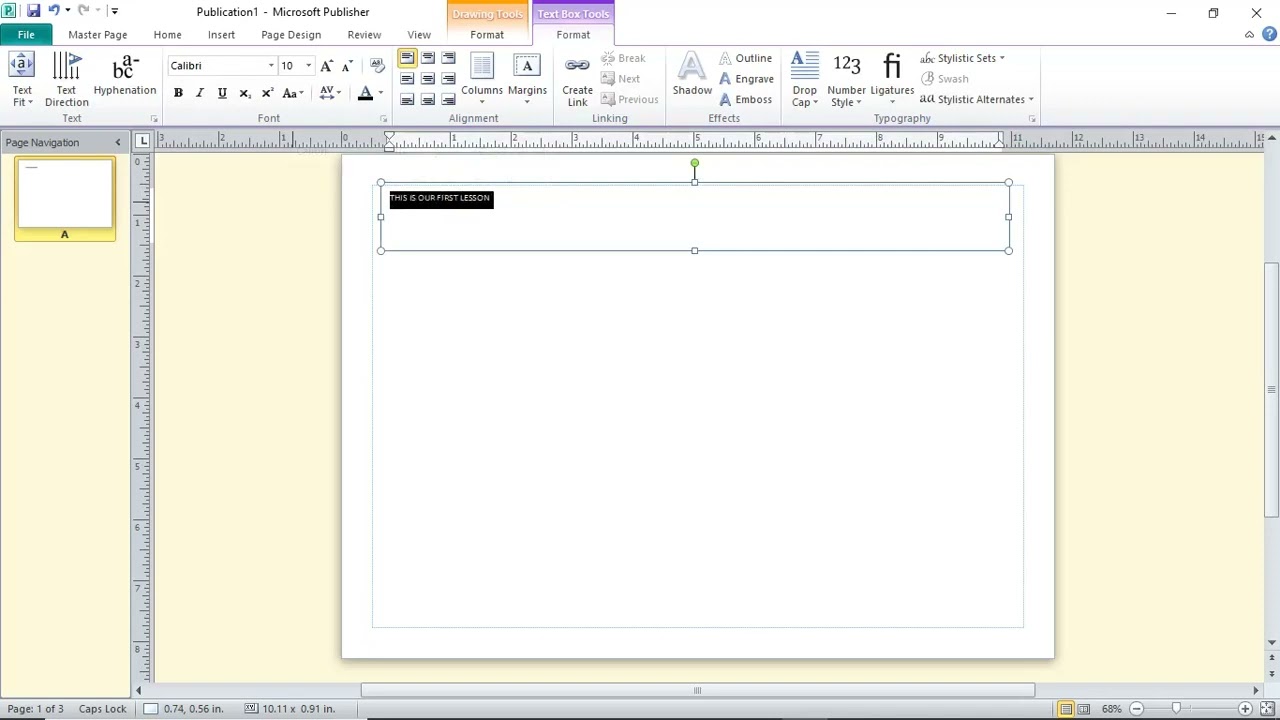Switch to Review tab
The height and width of the screenshot is (720, 1280).
(364, 35)
